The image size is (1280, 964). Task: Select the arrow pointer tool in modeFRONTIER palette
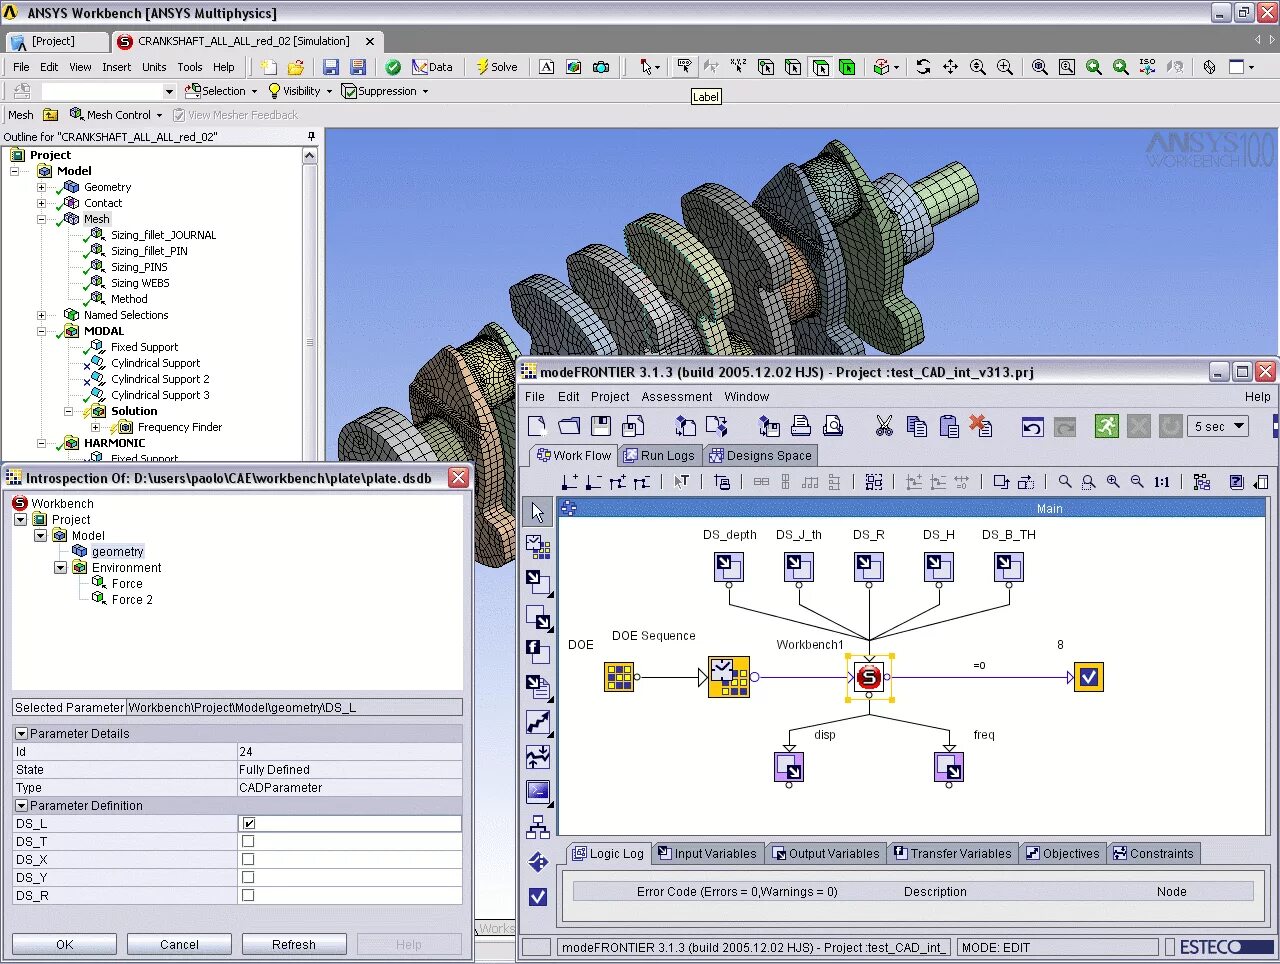(538, 512)
